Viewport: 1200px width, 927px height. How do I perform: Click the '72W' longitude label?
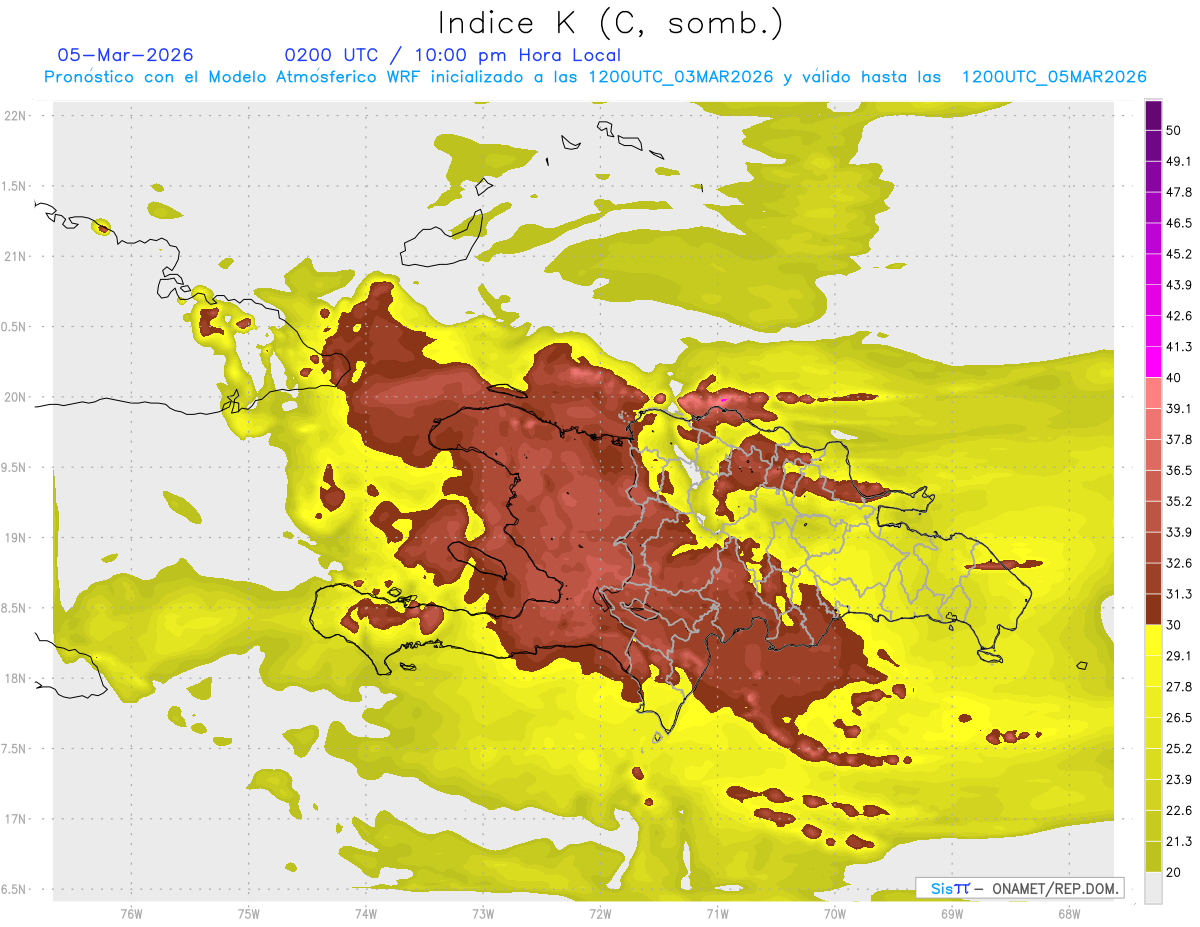[600, 913]
